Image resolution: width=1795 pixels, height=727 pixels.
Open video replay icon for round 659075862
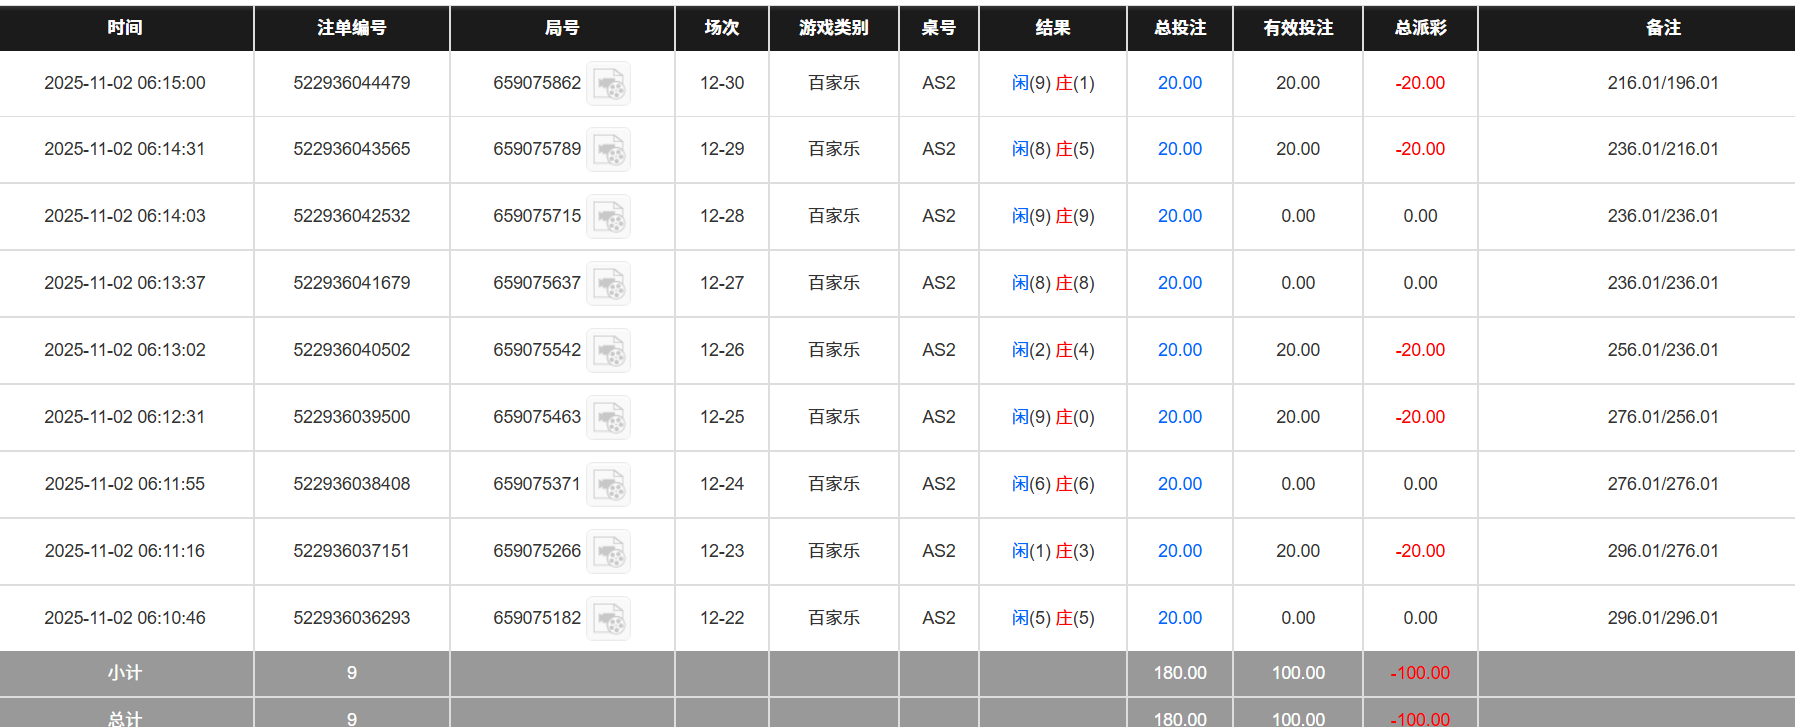[x=608, y=84]
